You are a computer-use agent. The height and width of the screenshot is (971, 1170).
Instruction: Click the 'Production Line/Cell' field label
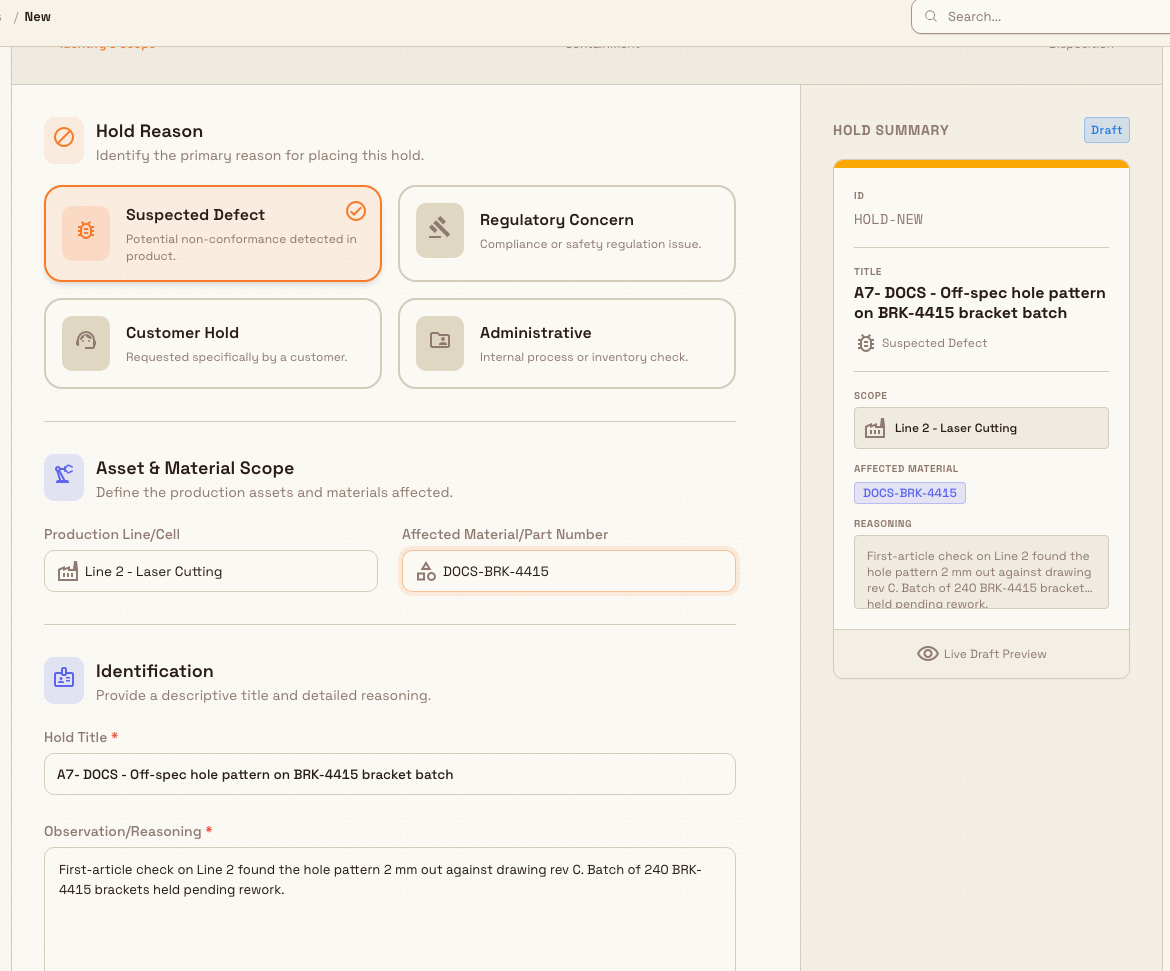[x=112, y=534]
